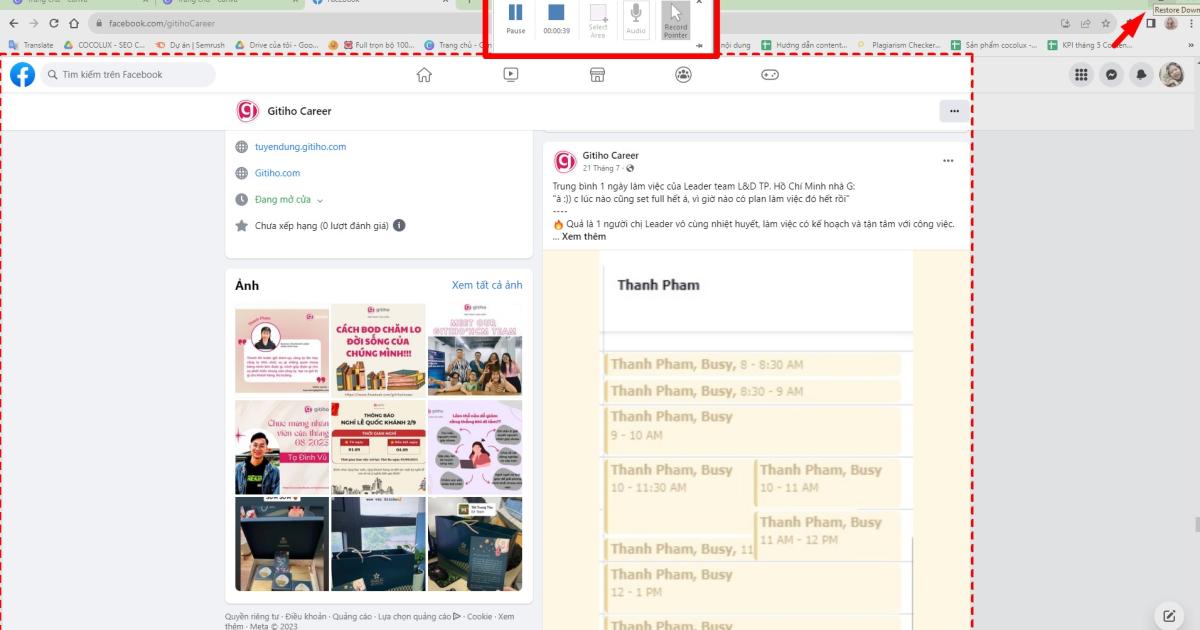Screen dimensions: 1200x630
Task: Click the Select Area recorder button
Action: 598,20
